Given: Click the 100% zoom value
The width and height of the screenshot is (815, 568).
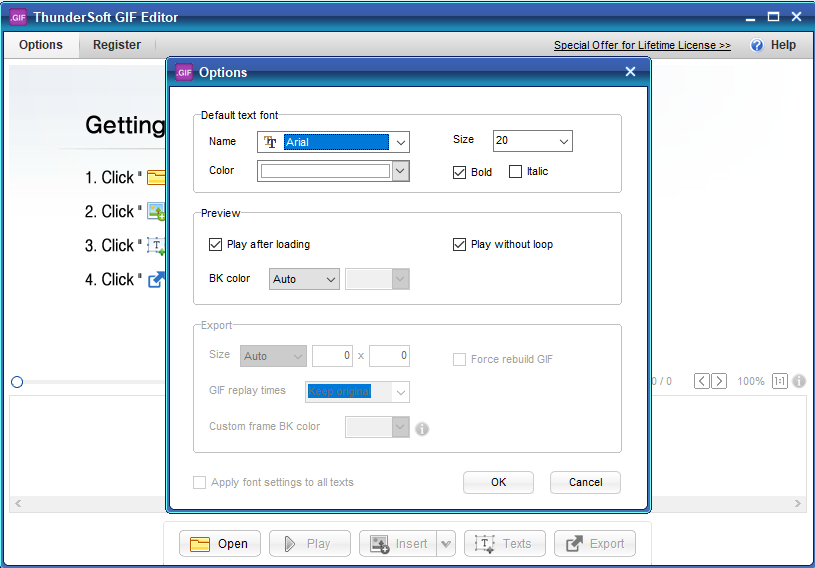Looking at the screenshot, I should (751, 381).
